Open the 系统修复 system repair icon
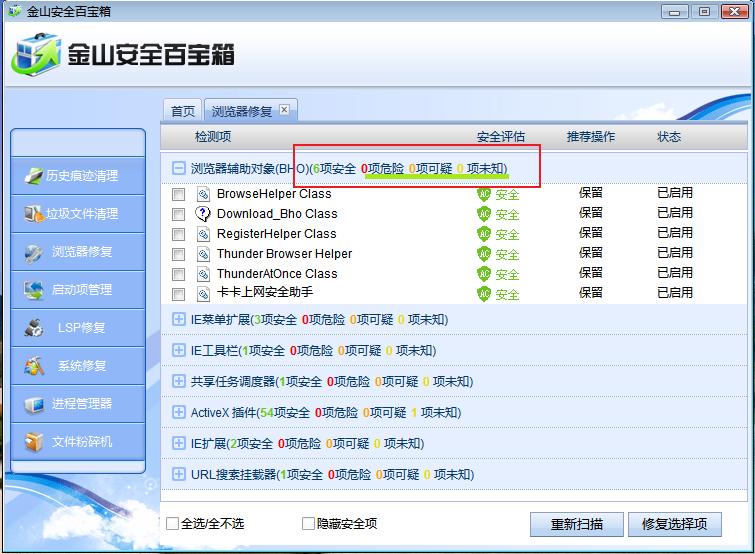The height and width of the screenshot is (554, 755). [34, 366]
